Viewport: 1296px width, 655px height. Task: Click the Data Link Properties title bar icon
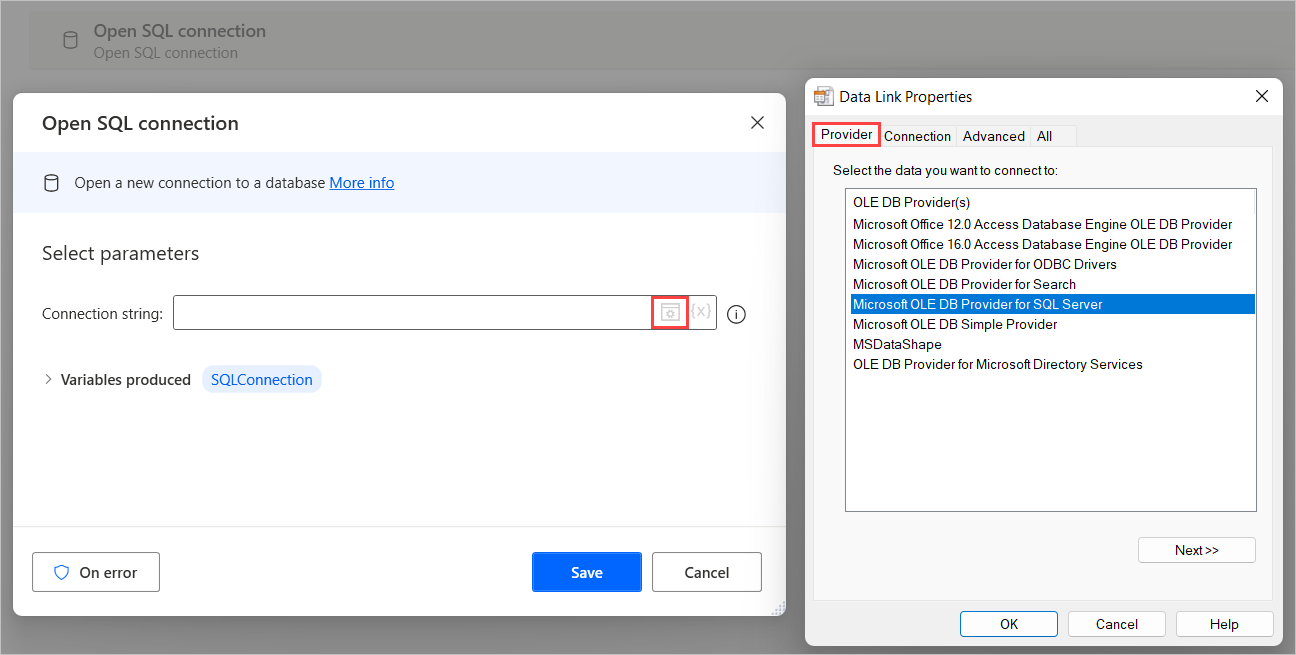(x=823, y=96)
